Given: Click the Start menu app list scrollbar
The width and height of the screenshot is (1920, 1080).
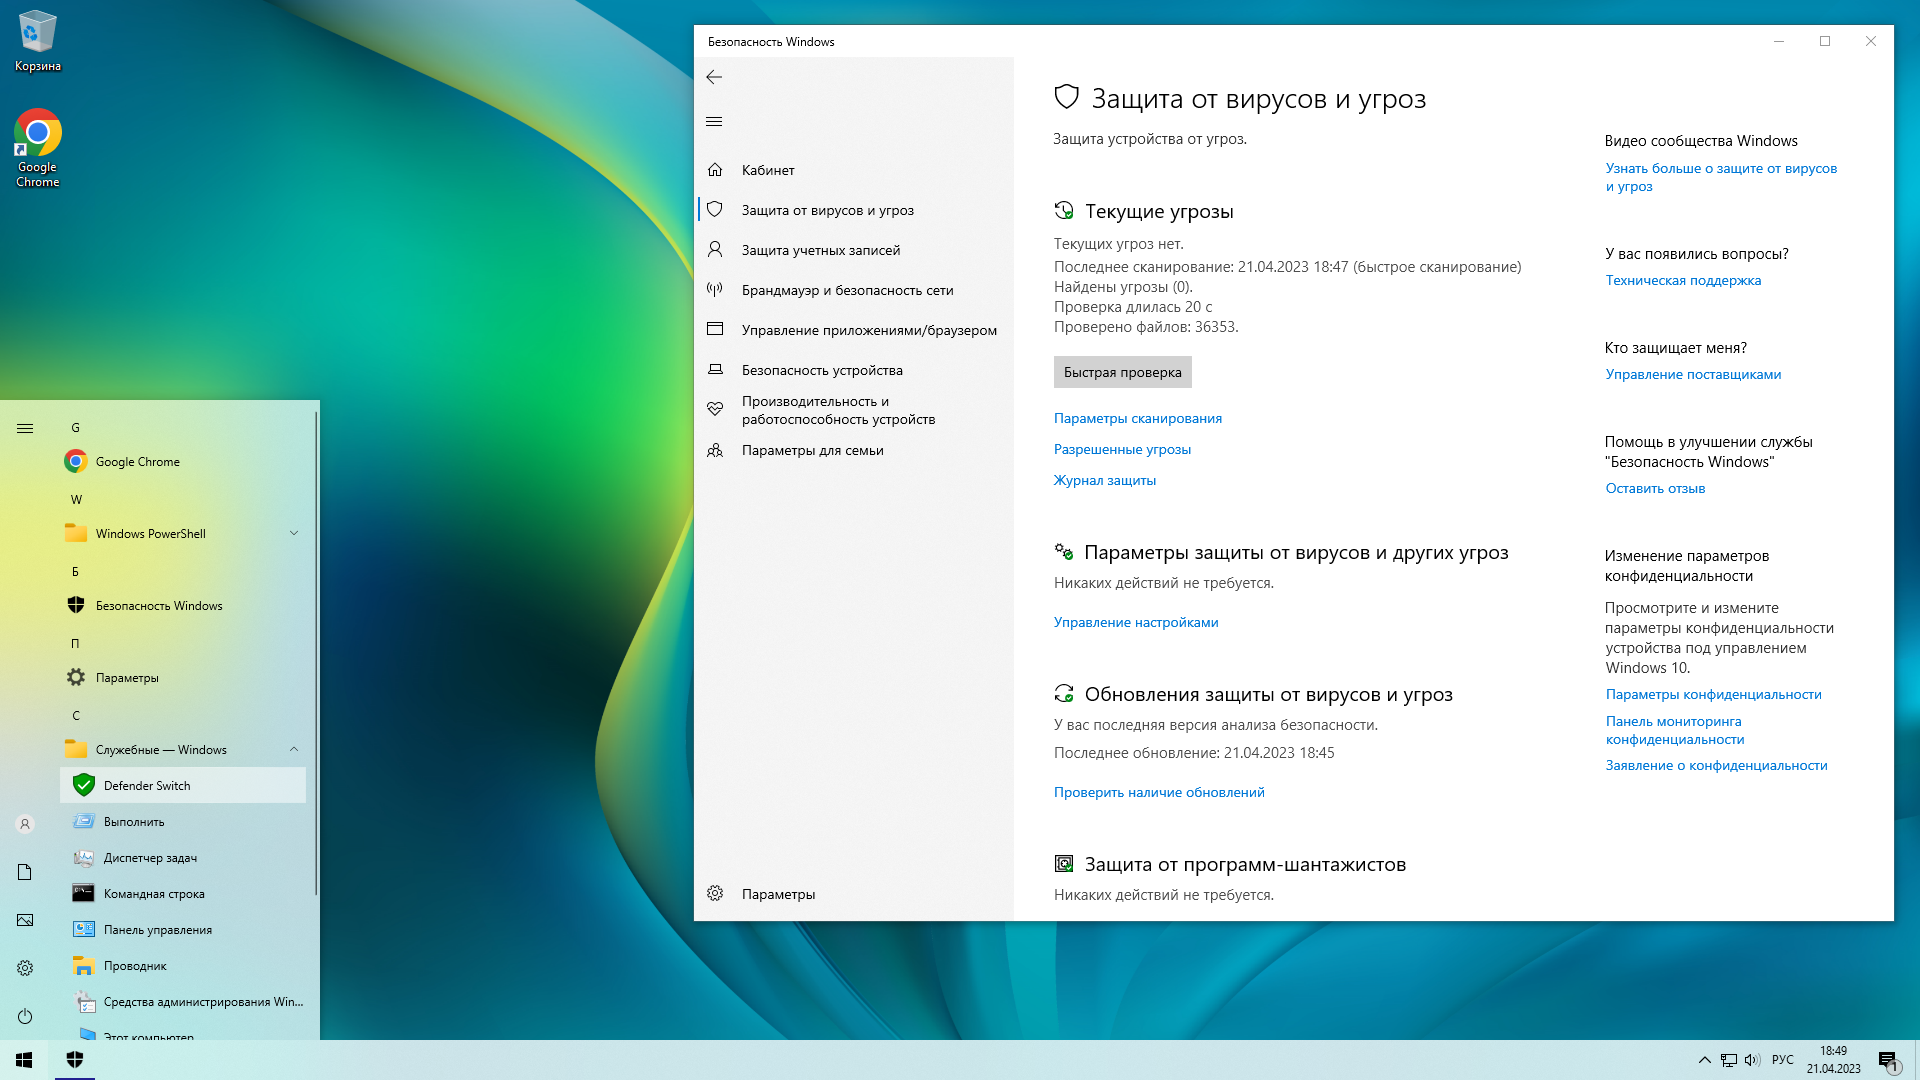Looking at the screenshot, I should (316, 654).
